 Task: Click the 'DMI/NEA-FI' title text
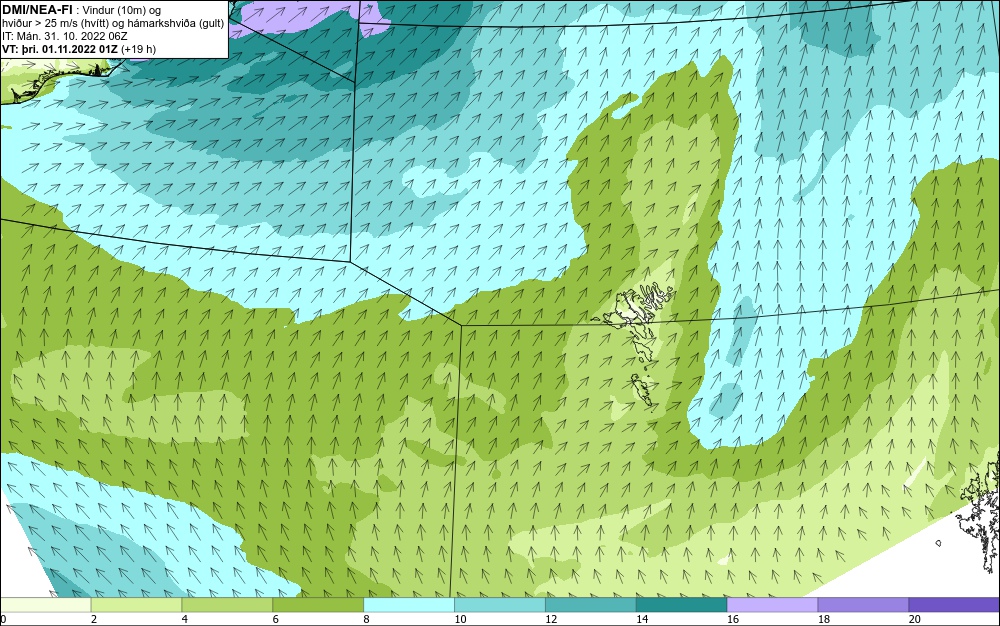click(37, 9)
